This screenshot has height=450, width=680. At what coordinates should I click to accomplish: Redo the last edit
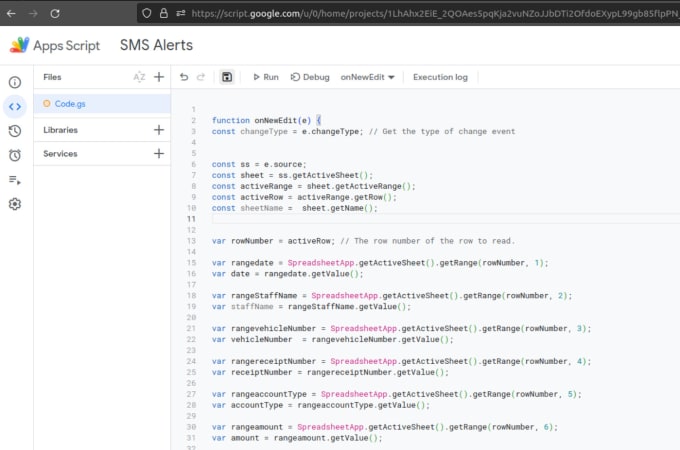200,77
